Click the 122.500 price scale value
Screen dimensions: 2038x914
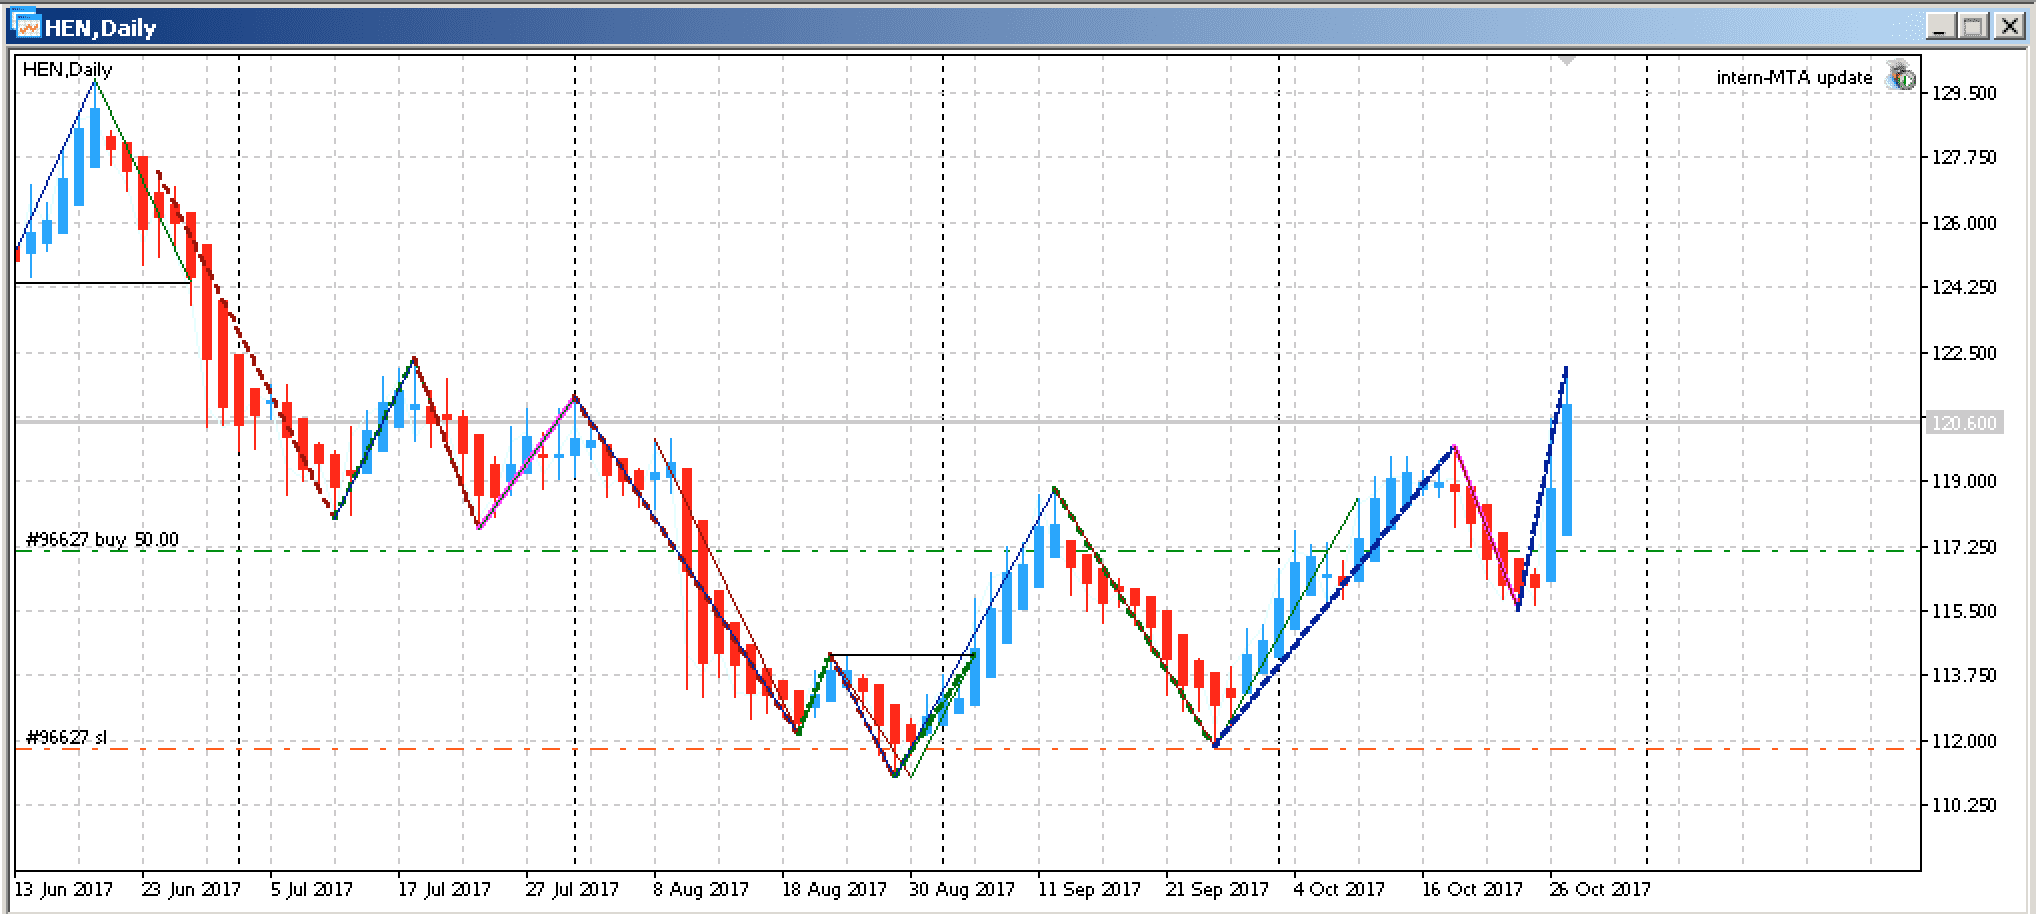coord(1963,353)
